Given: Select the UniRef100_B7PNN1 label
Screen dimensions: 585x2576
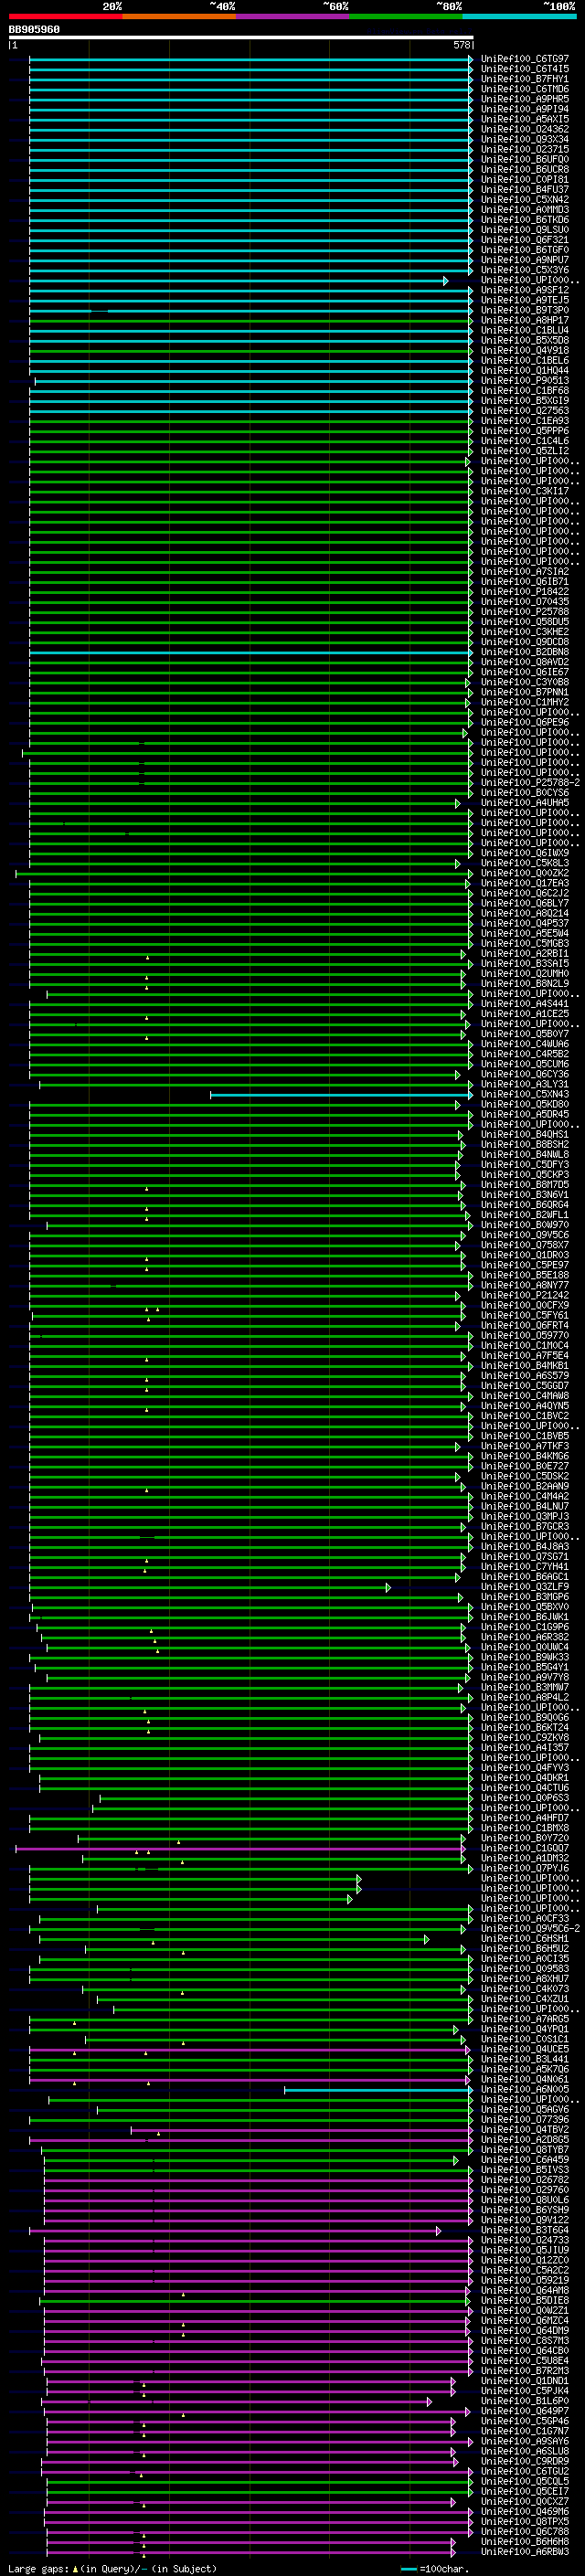Looking at the screenshot, I should [525, 692].
